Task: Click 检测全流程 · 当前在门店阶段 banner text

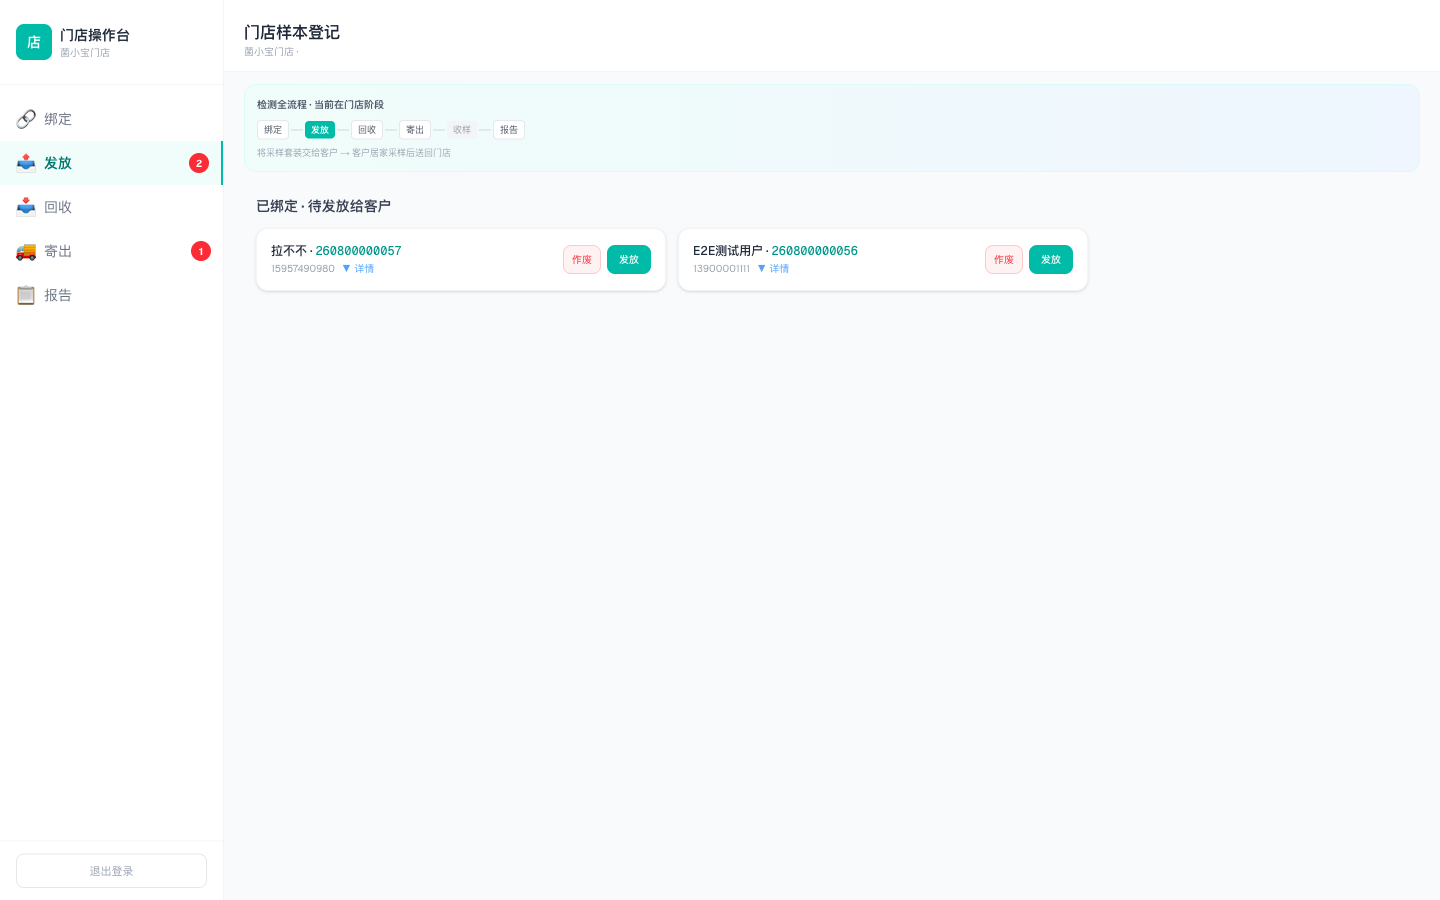Action: (x=320, y=105)
